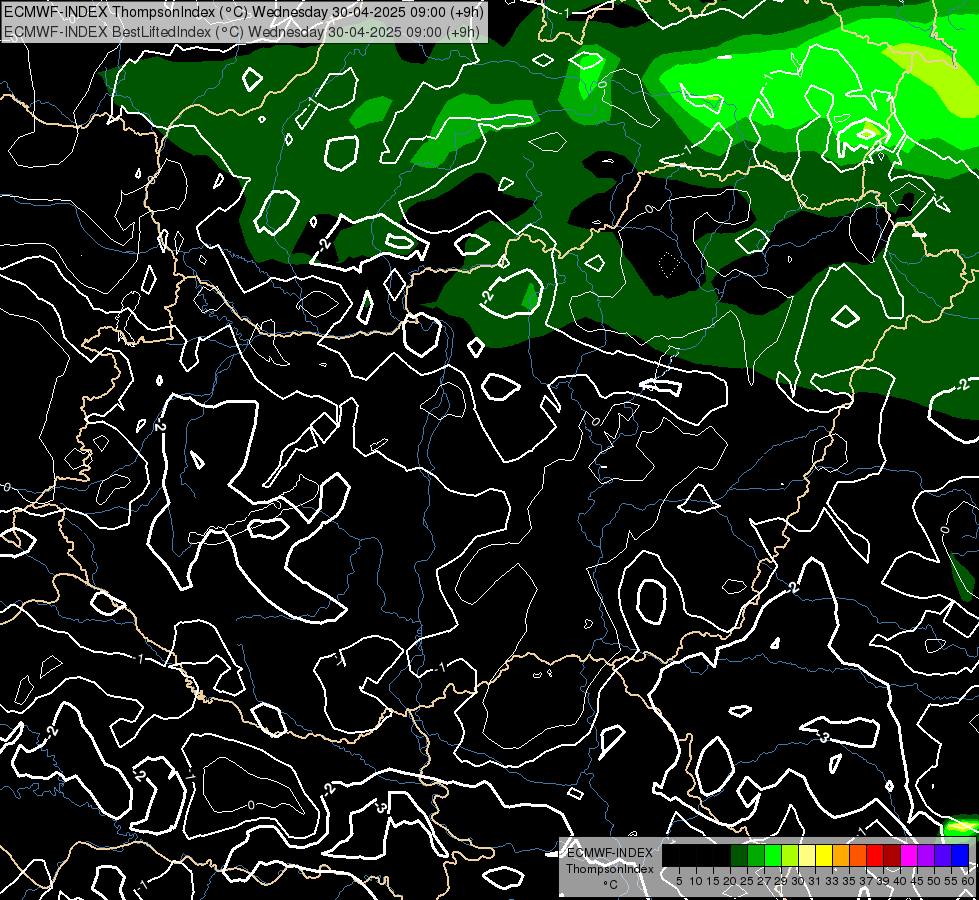This screenshot has height=900, width=979.
Task: Click the legend tick value 39
Action: click(x=883, y=881)
